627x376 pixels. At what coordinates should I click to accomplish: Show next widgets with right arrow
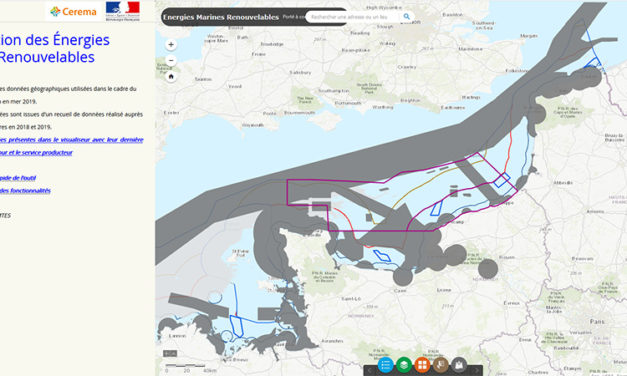477,371
